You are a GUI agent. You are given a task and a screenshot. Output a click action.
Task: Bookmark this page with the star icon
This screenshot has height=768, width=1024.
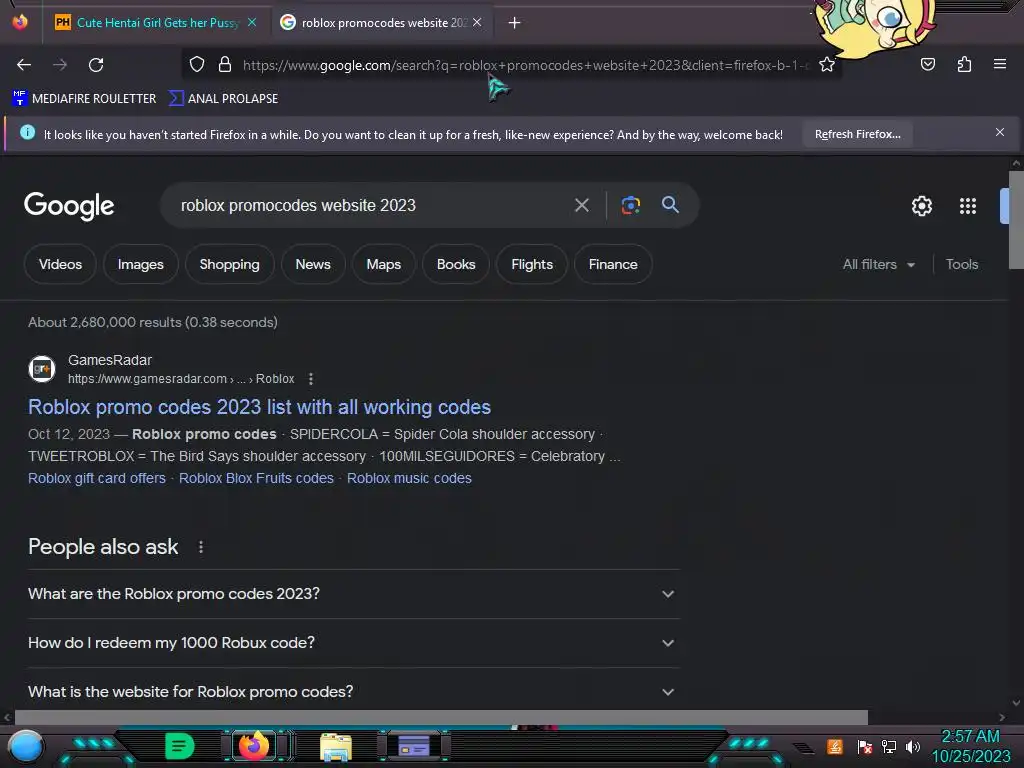click(827, 65)
